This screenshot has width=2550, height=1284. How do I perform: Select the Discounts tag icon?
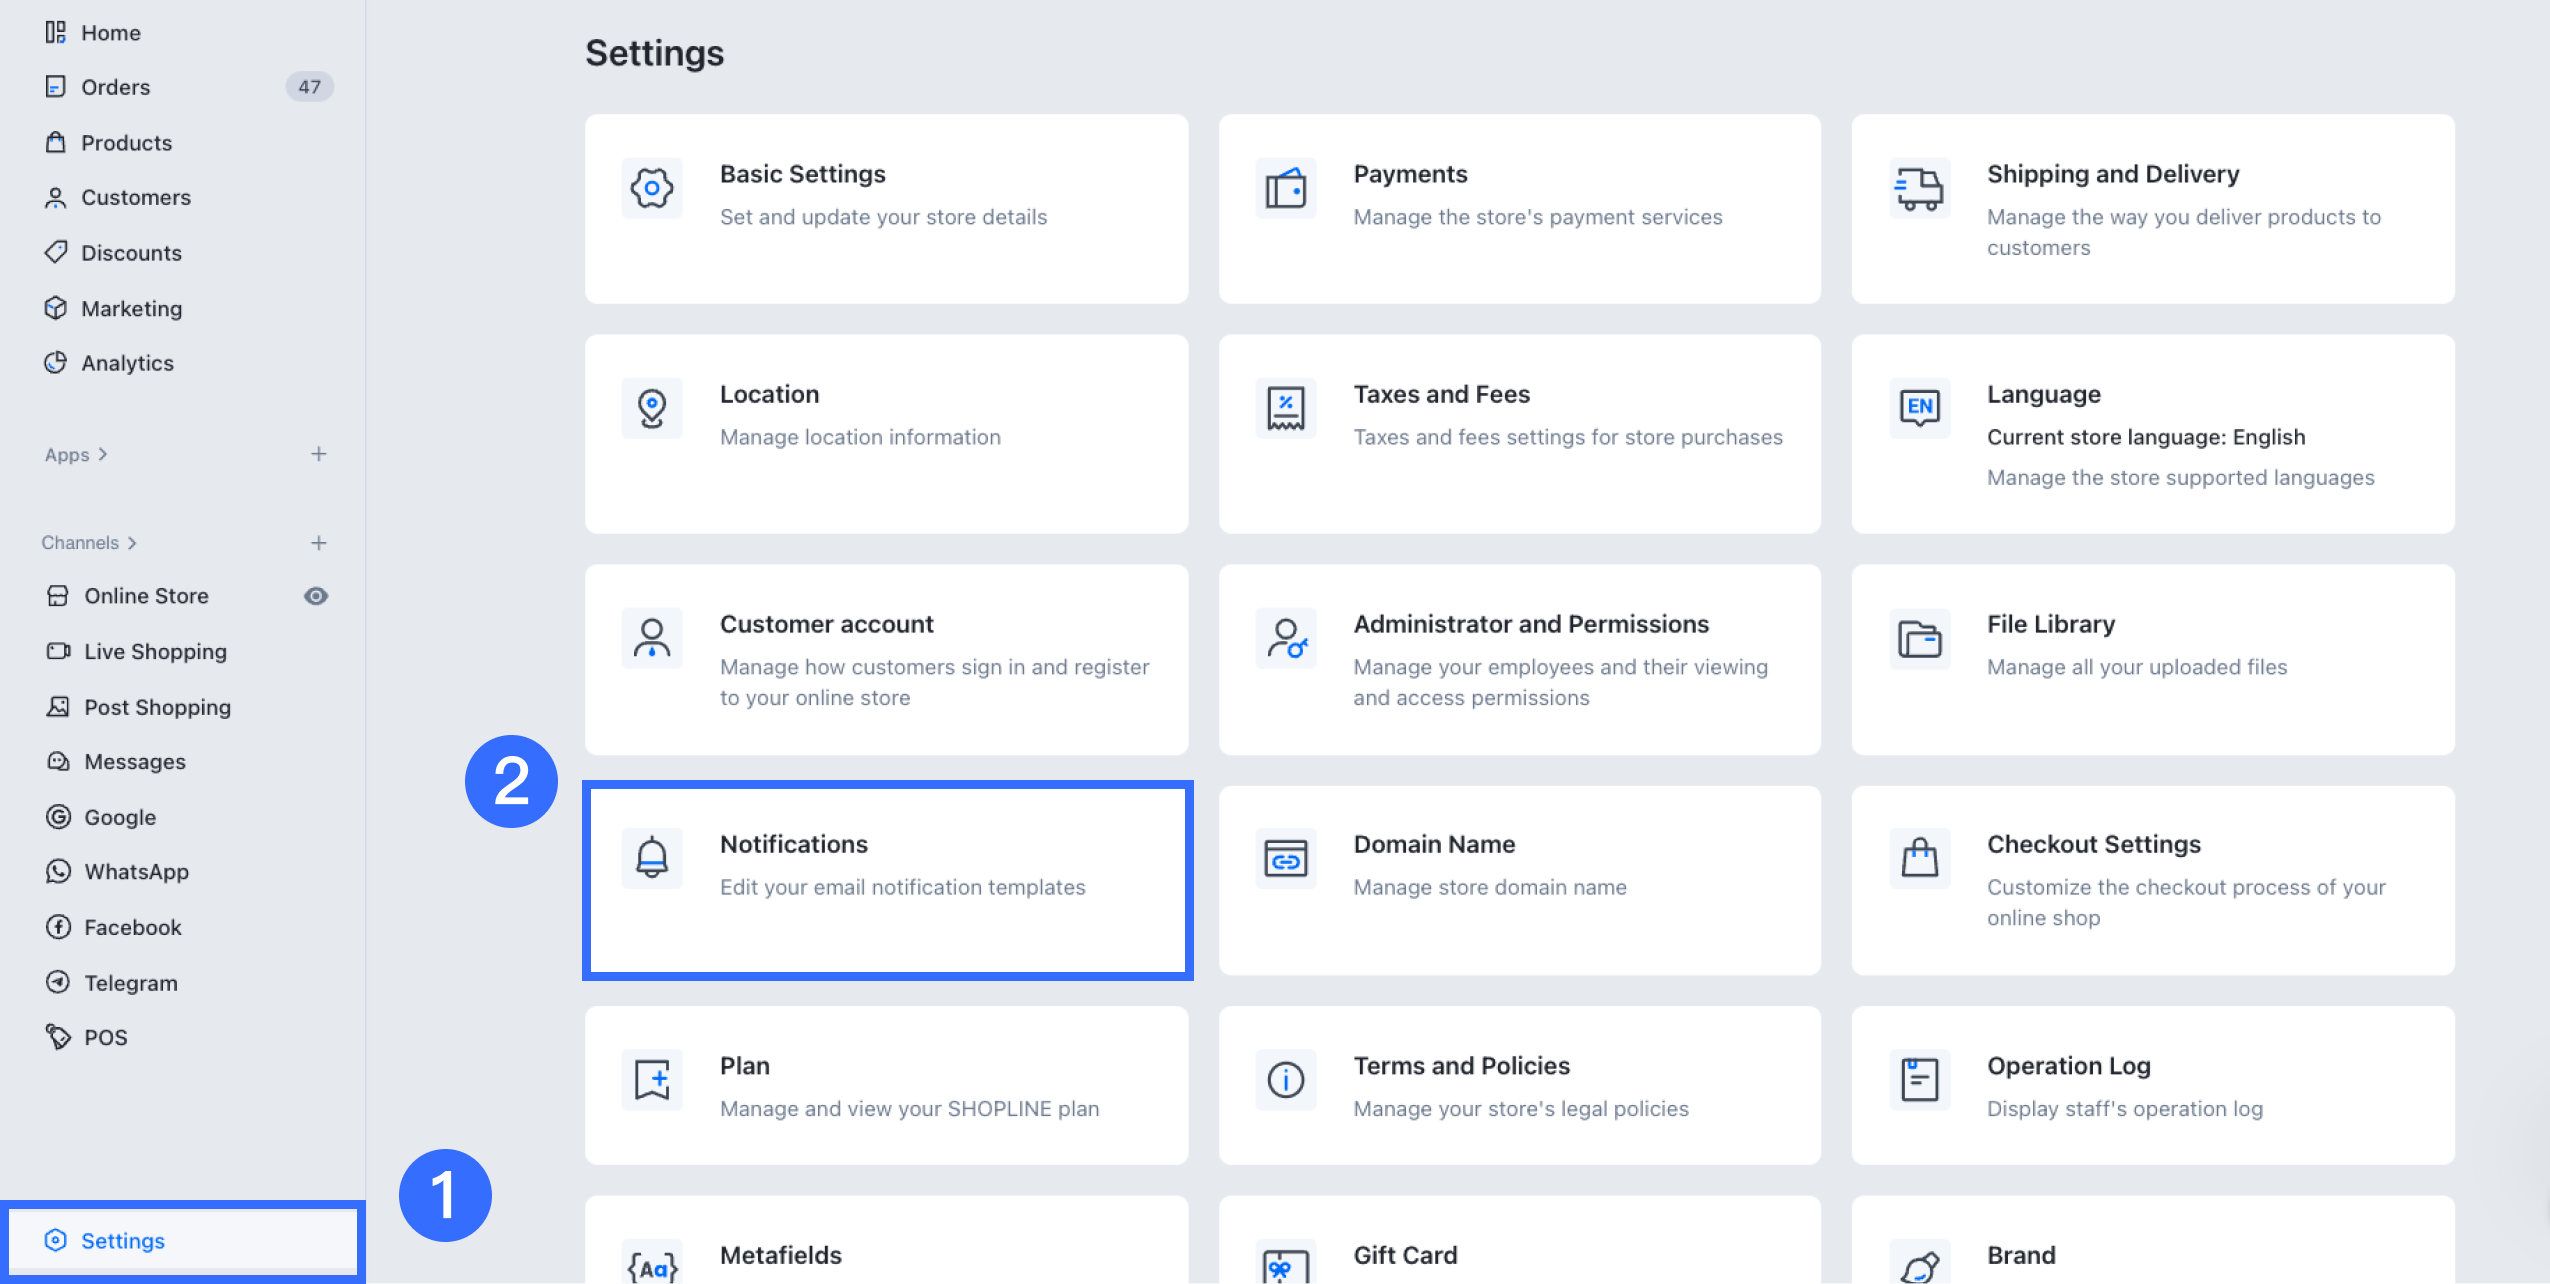(57, 252)
